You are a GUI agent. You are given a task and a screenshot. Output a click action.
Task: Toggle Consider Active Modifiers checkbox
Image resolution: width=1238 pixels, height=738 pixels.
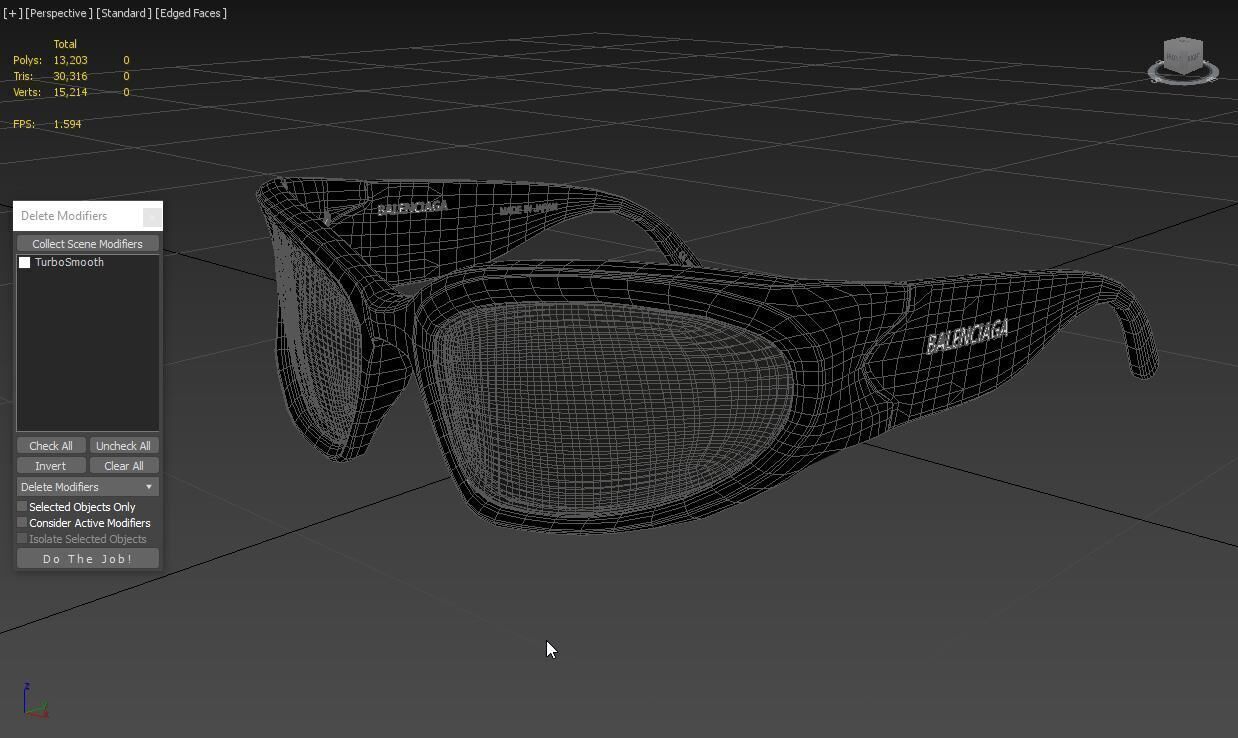point(22,523)
